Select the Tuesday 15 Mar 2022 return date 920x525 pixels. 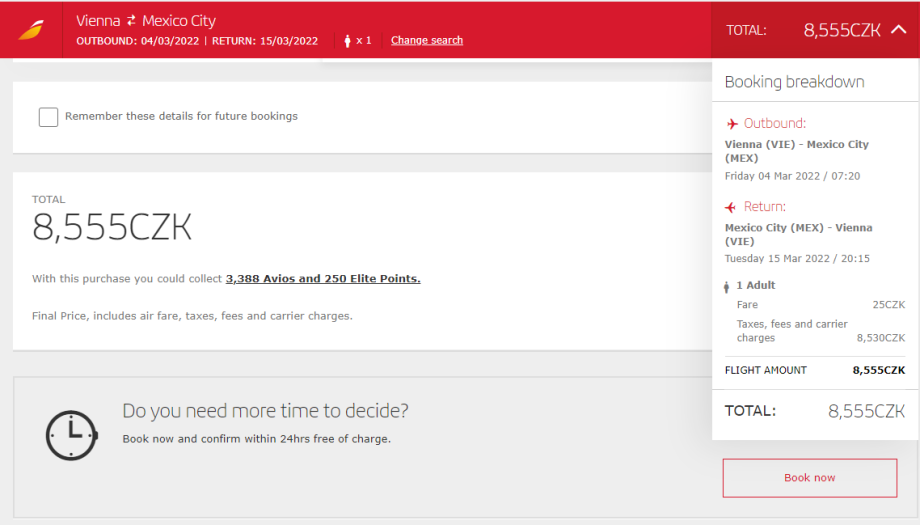click(x=797, y=259)
